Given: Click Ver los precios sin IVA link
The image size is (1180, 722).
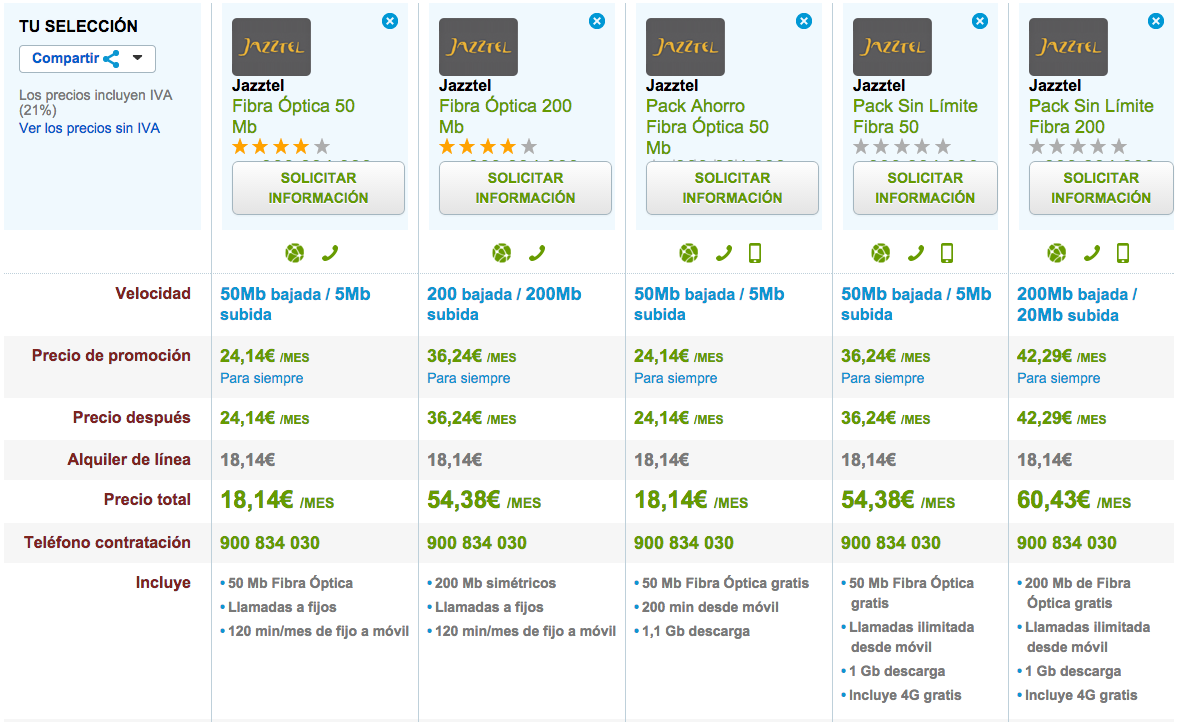Looking at the screenshot, I should tap(90, 128).
